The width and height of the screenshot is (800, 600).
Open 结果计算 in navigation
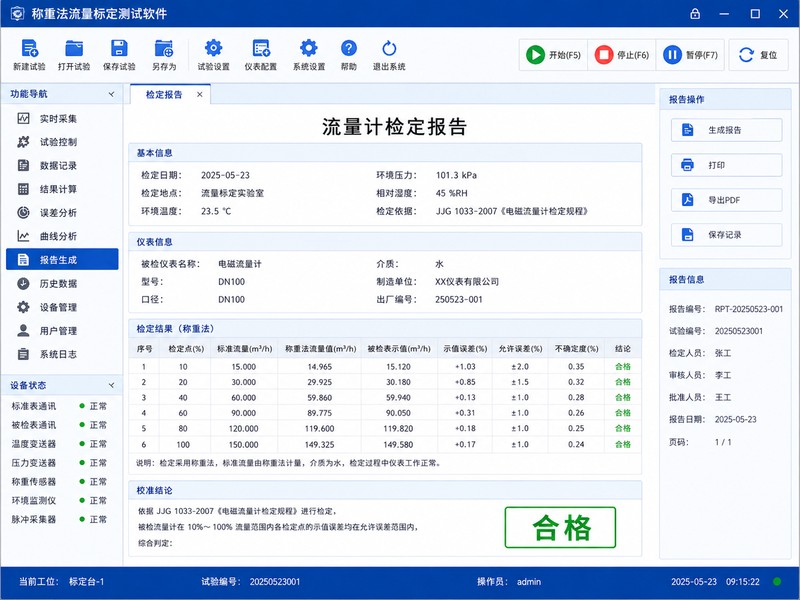[x=62, y=189]
